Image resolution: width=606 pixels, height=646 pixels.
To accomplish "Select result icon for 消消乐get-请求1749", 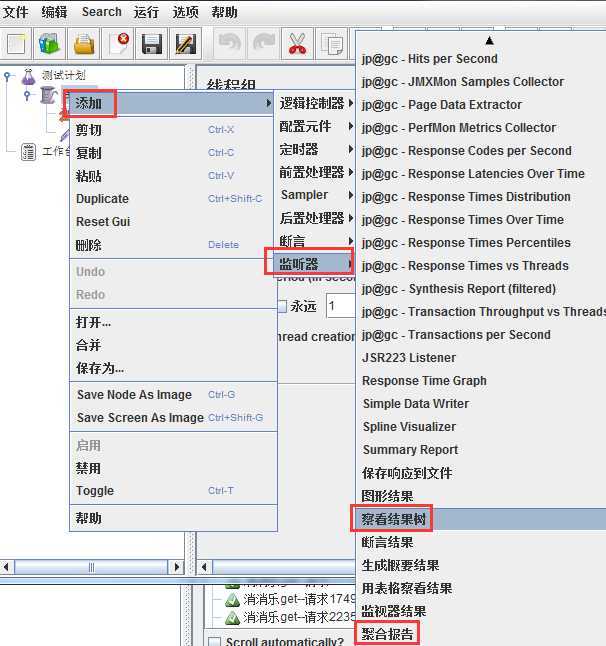I will click(x=232, y=600).
